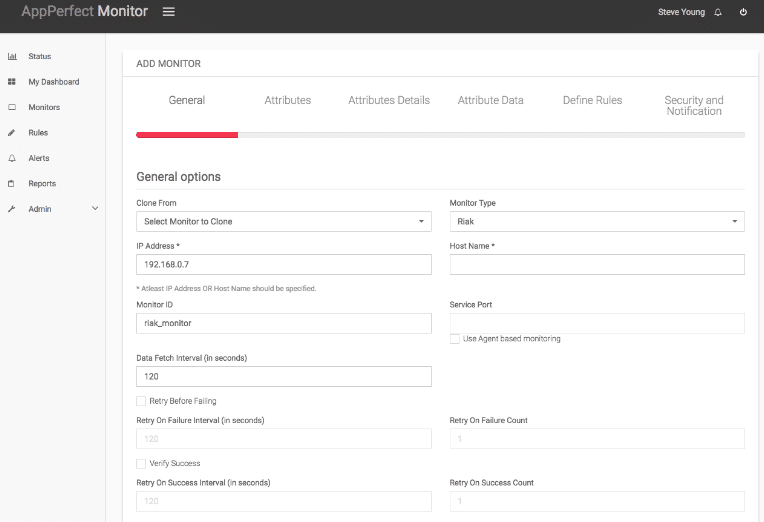Select the Define Rules tab

pos(592,100)
